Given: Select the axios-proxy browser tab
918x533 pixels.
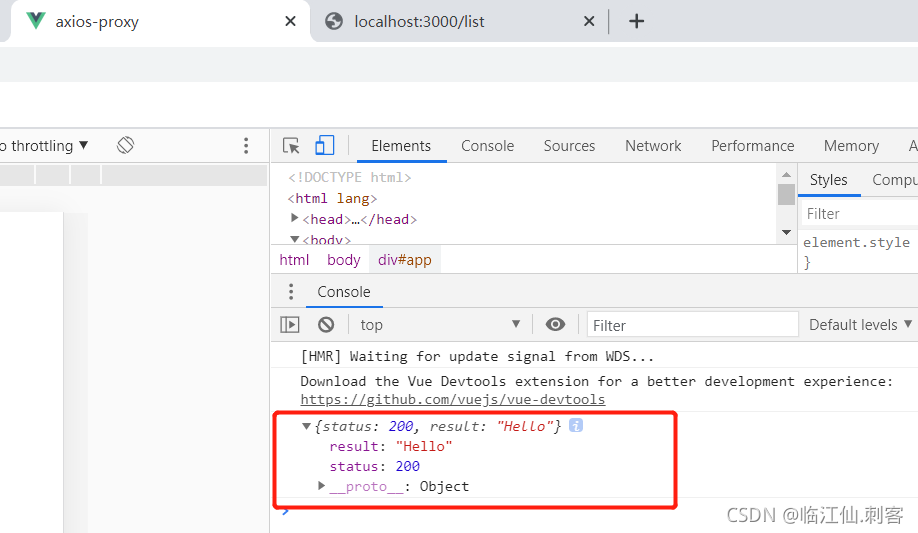Looking at the screenshot, I should pos(158,22).
